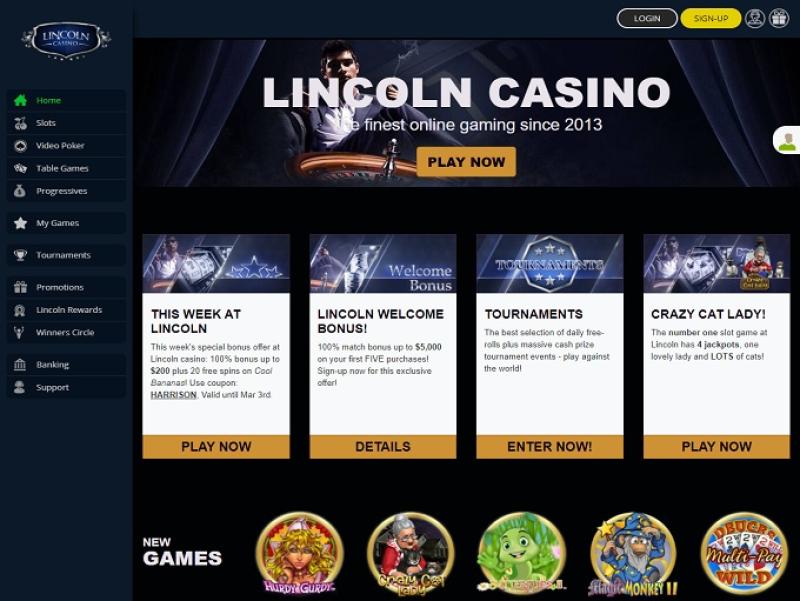Select the green turtle game icon
Screen dimensions: 800x601
point(522,554)
